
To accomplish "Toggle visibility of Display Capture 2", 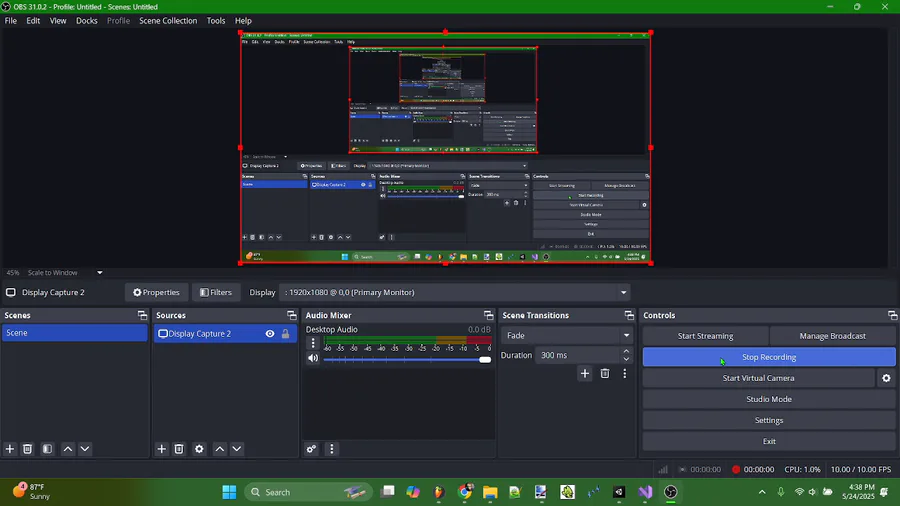I will pyautogui.click(x=270, y=333).
